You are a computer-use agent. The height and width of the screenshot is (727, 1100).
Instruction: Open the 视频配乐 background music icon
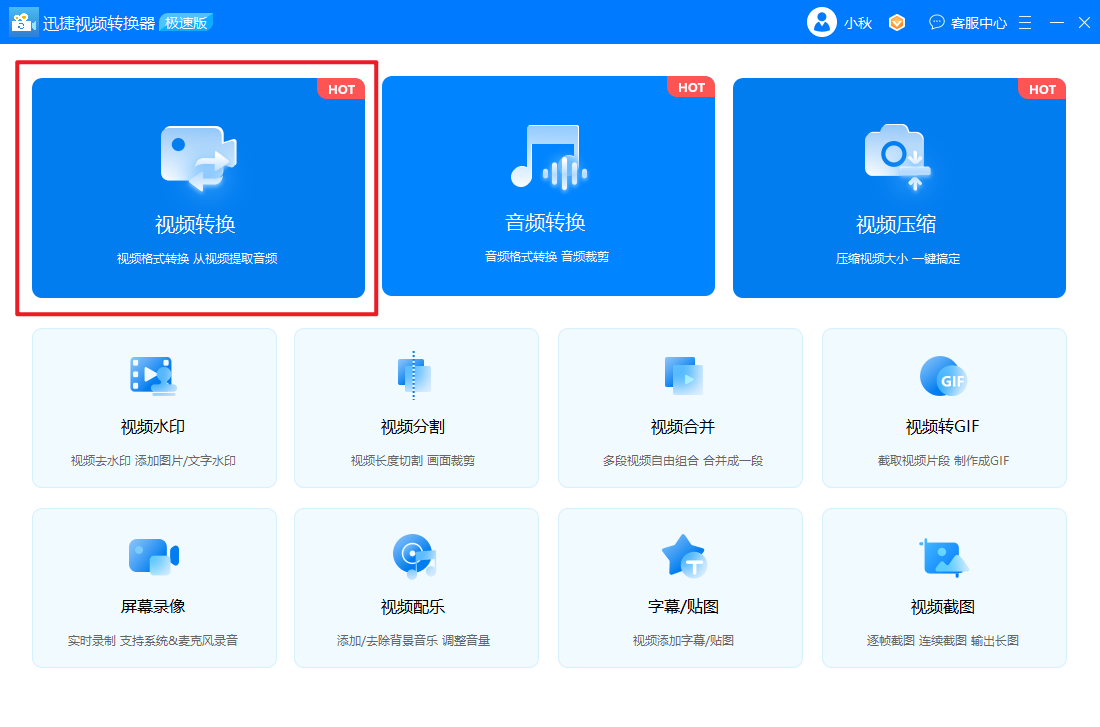coord(414,556)
